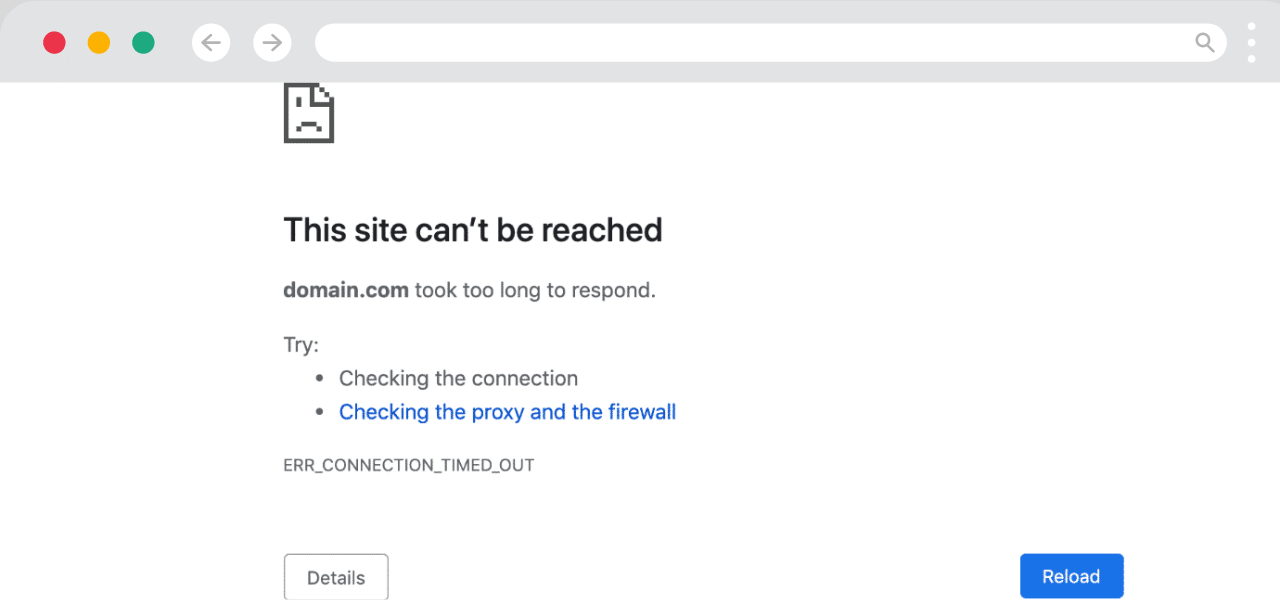Click the Checking the connection bullet item
Viewport: 1280px width, 600px height.
coord(458,378)
